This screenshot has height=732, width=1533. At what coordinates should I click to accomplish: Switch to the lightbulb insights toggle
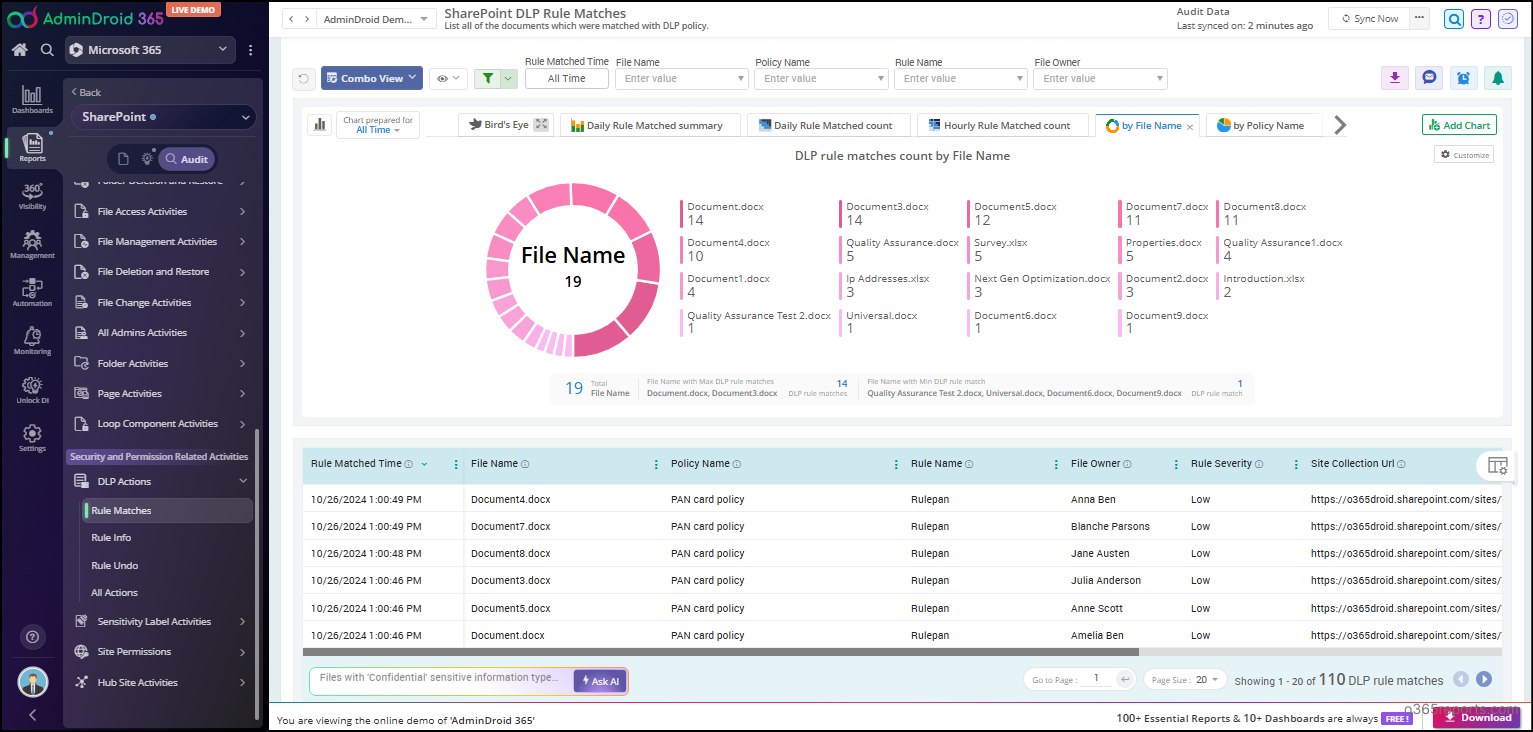[147, 159]
